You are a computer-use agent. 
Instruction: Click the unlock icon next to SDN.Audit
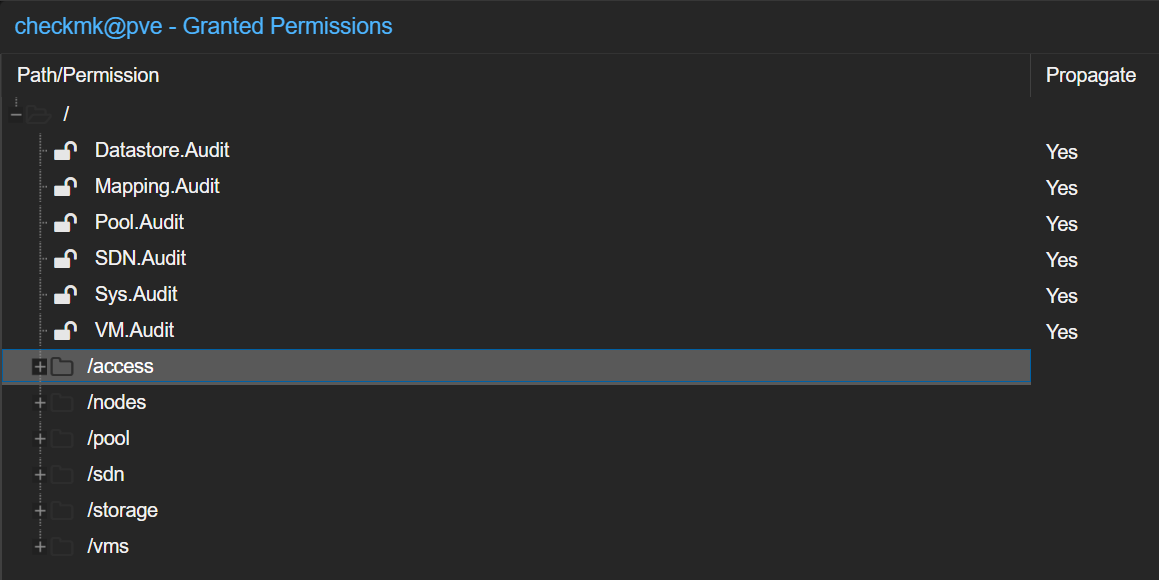(66, 259)
